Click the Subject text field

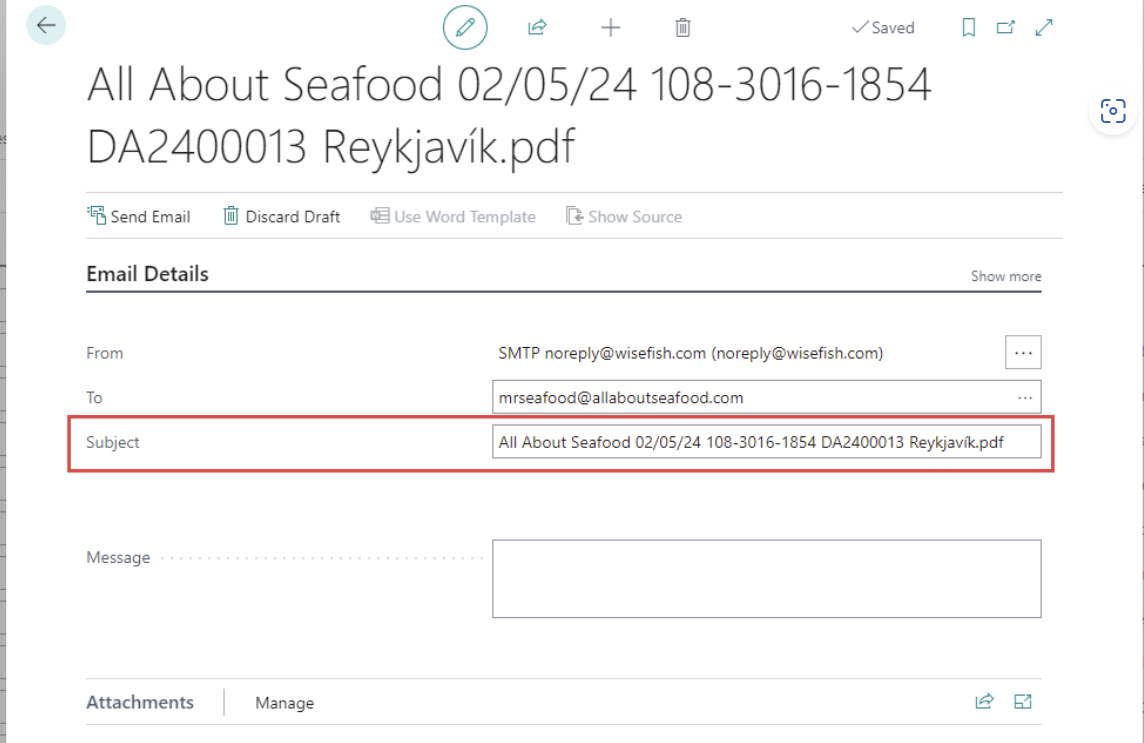tap(765, 442)
